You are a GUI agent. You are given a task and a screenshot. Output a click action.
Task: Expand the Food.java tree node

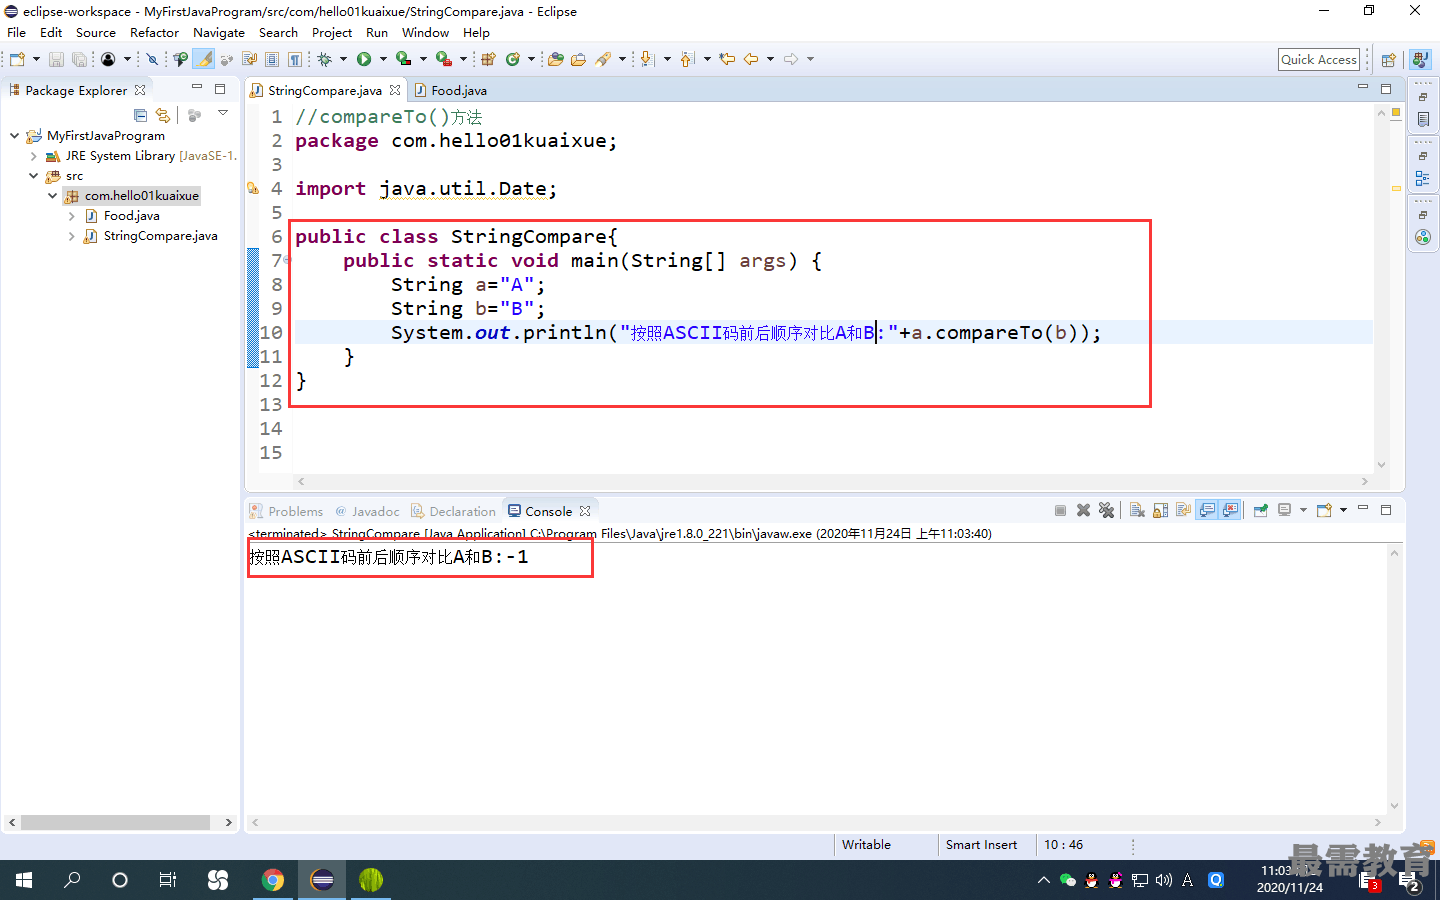point(71,216)
